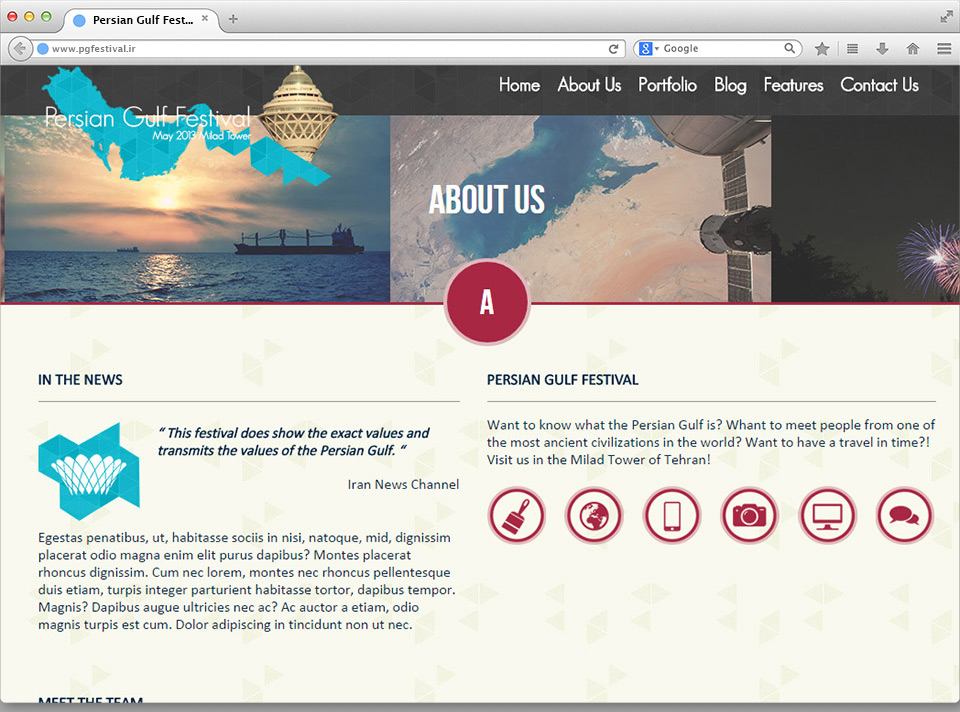This screenshot has height=712, width=960.
Task: Reload the page with the refresh icon
Action: pos(613,48)
